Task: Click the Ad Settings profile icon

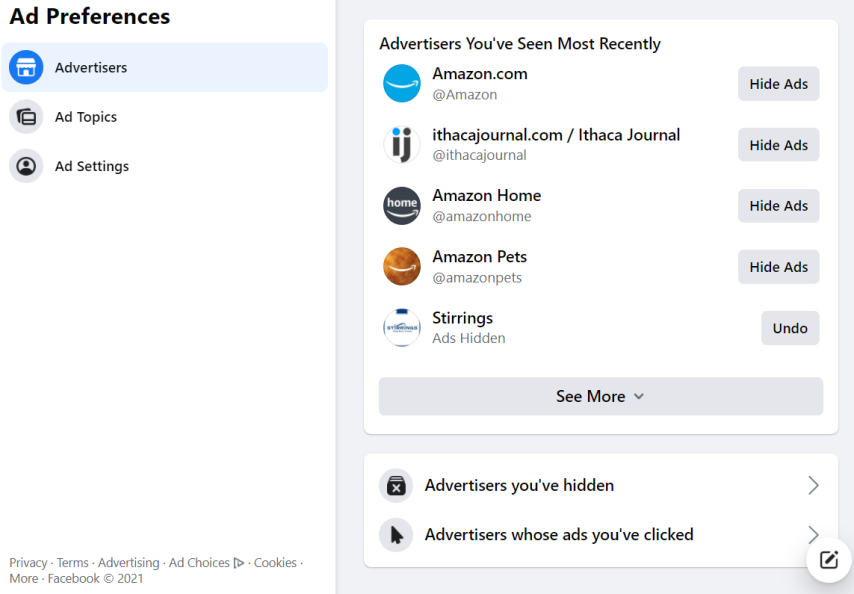Action: coord(26,166)
